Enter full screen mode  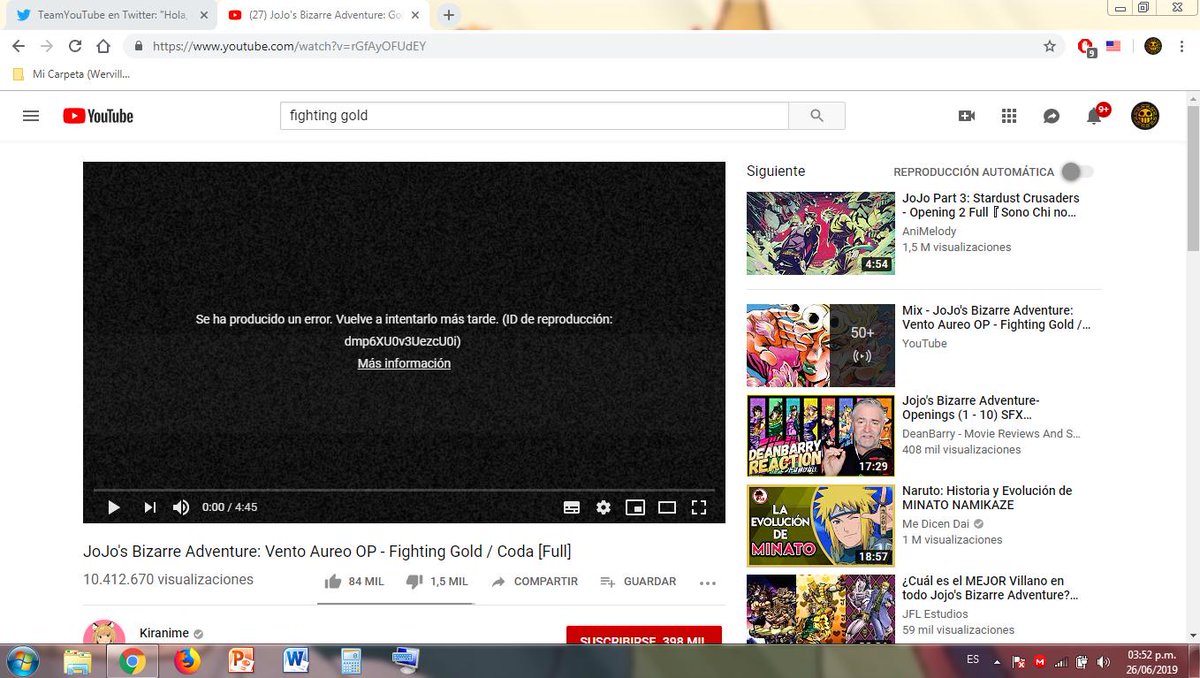pyautogui.click(x=699, y=507)
